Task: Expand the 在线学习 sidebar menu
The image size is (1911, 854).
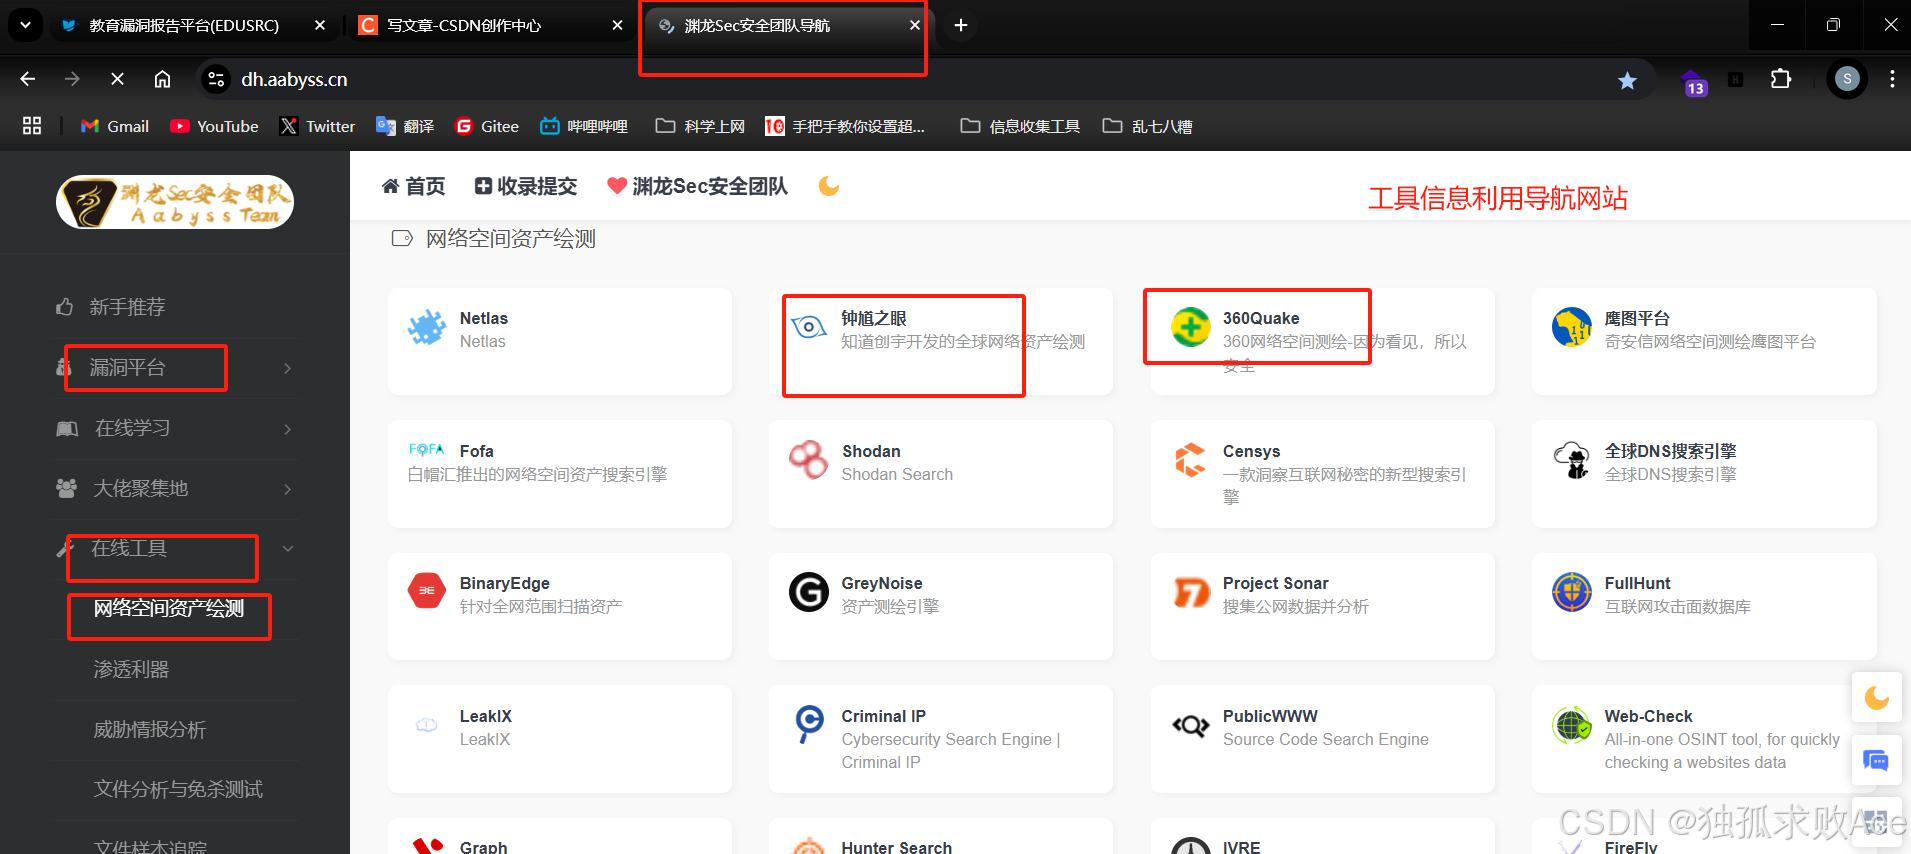Action: coord(175,428)
